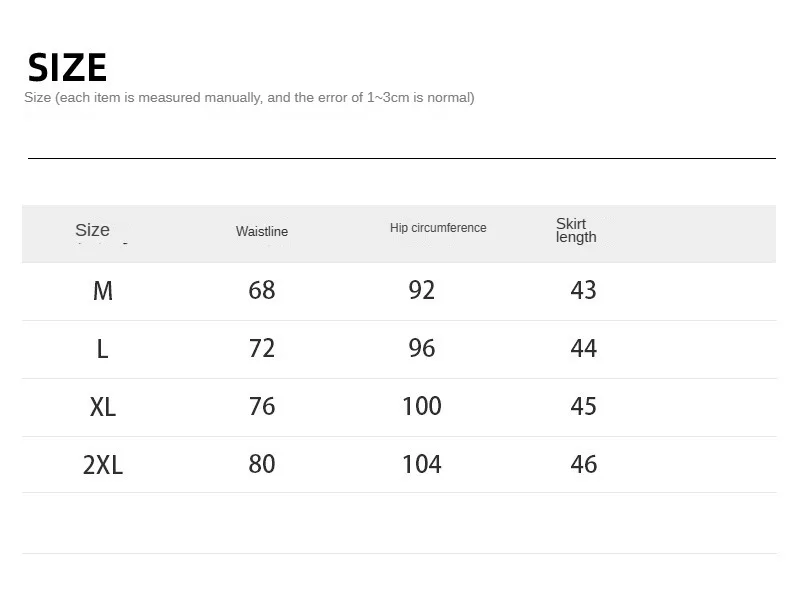Select the M size row label
The height and width of the screenshot is (589, 800).
[103, 291]
